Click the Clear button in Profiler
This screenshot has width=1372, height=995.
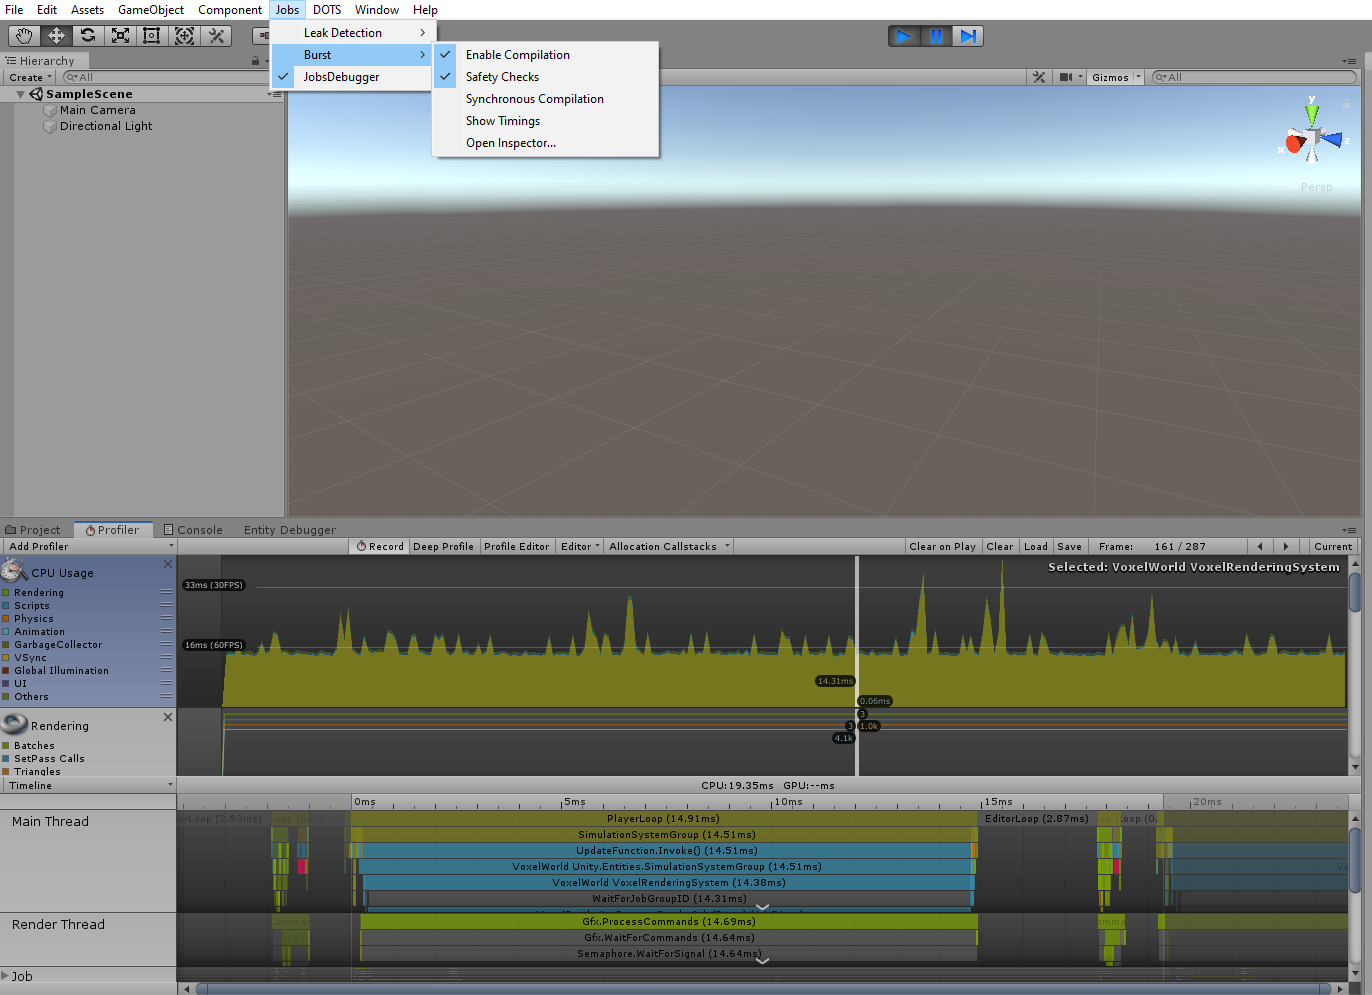(x=999, y=547)
